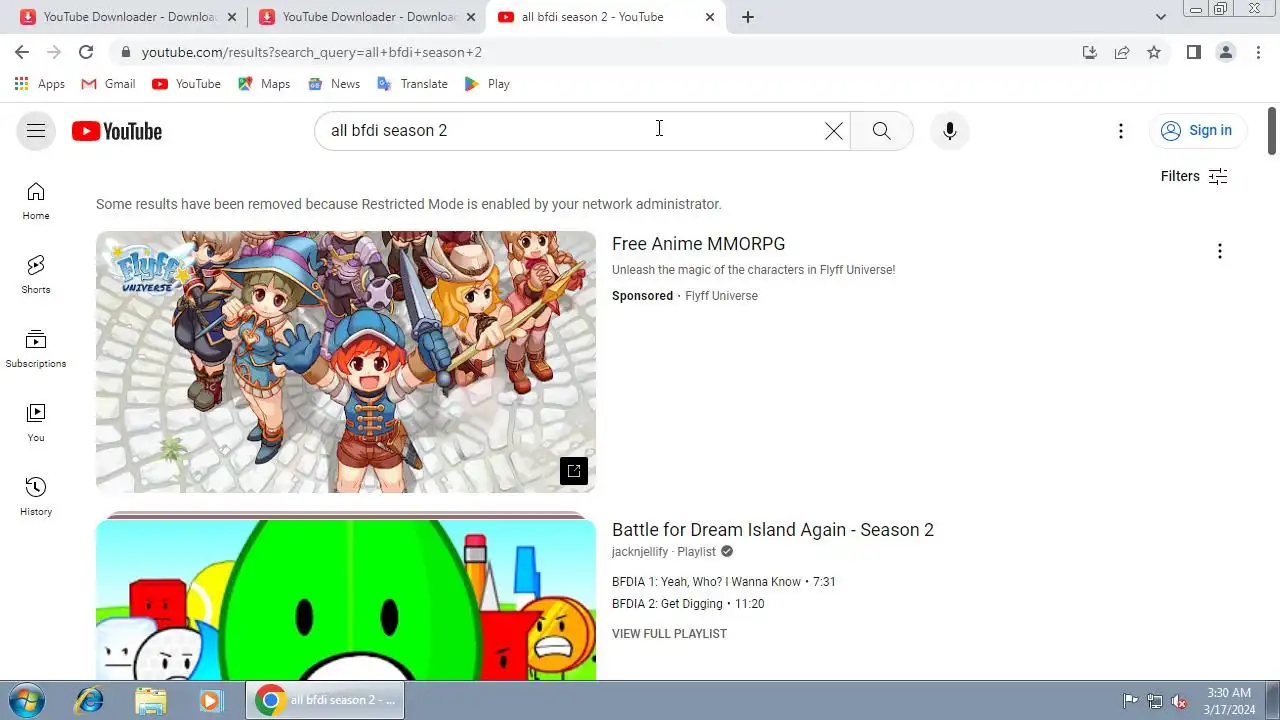Open the Gmail bookmark
Image resolution: width=1280 pixels, height=720 pixels.
click(108, 84)
